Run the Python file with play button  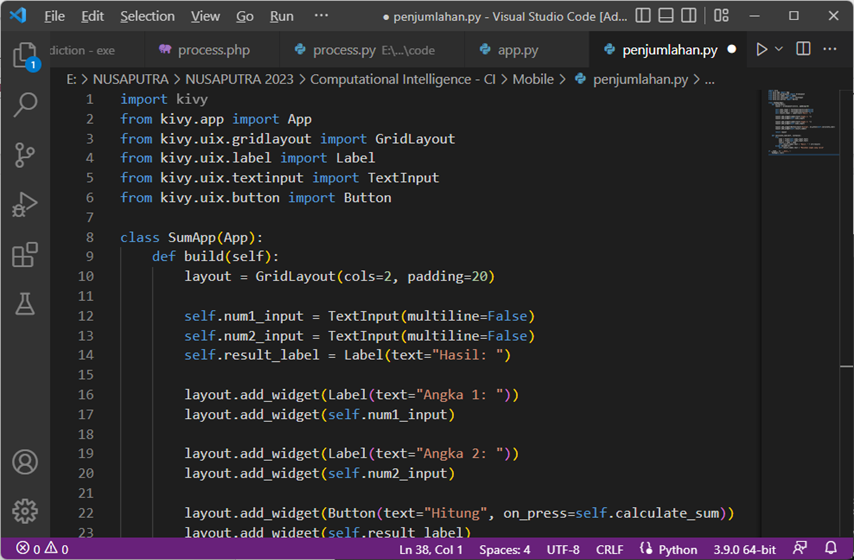pos(762,49)
